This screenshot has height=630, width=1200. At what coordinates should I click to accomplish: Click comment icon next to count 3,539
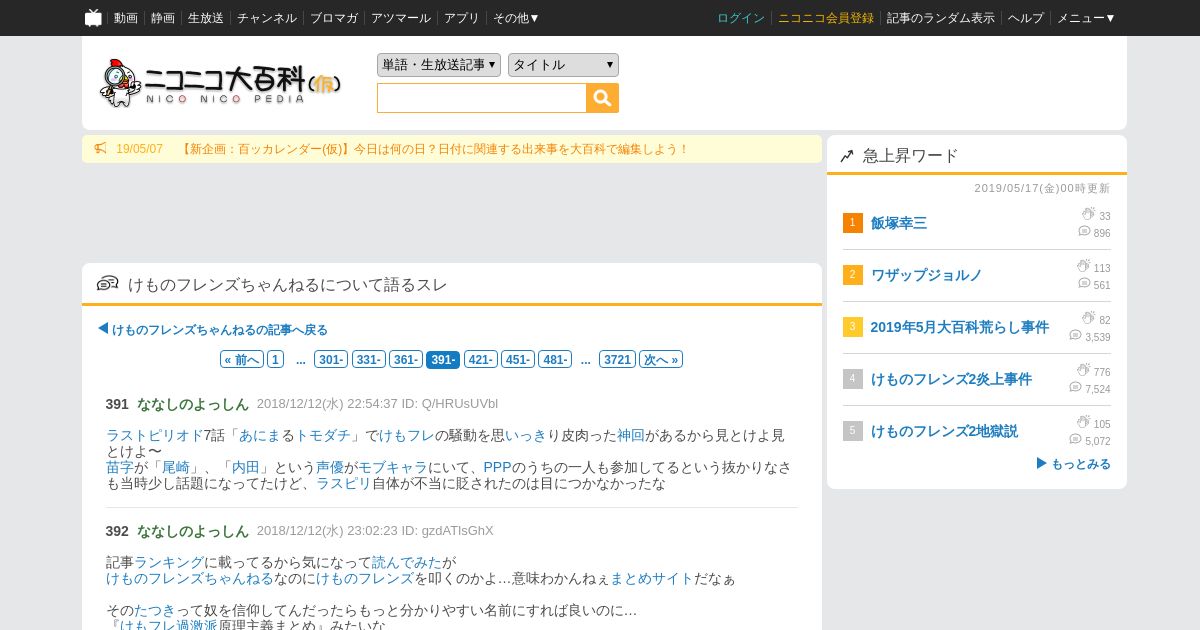click(x=1075, y=335)
